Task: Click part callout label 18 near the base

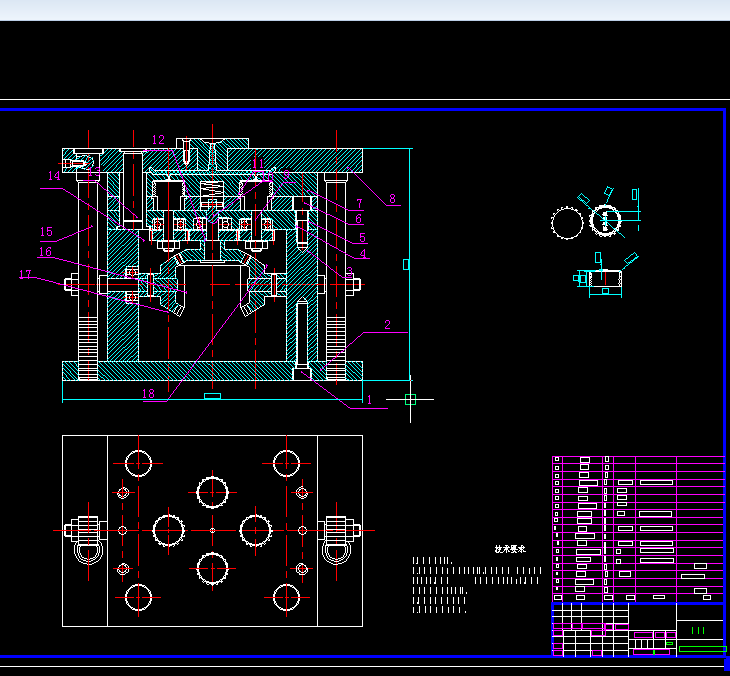Action: [148, 394]
